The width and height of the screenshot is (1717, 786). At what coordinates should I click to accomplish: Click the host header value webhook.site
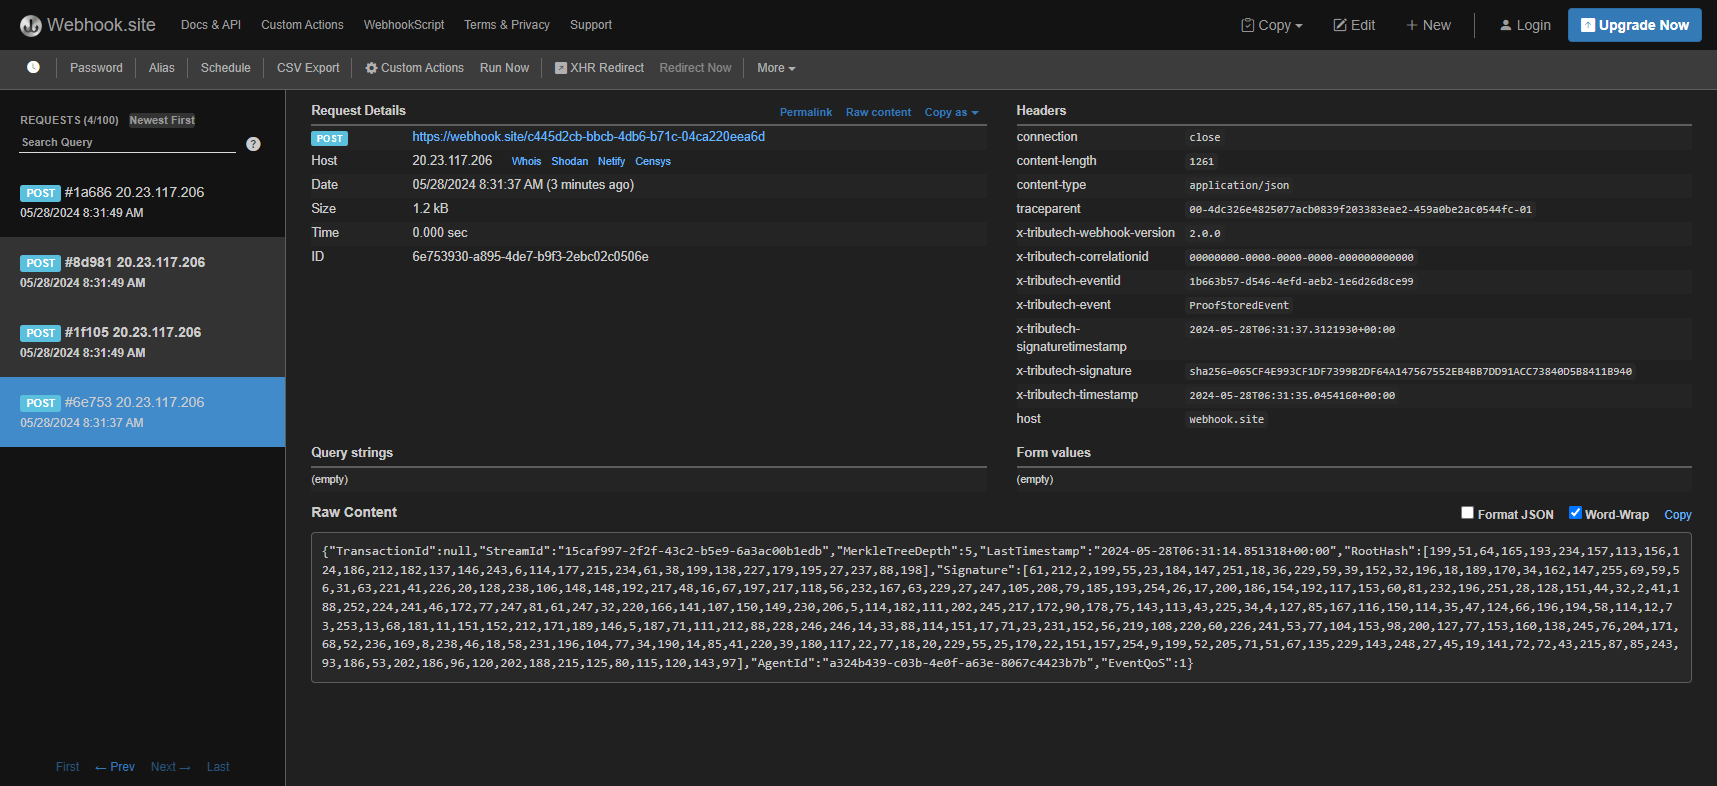tap(1226, 419)
